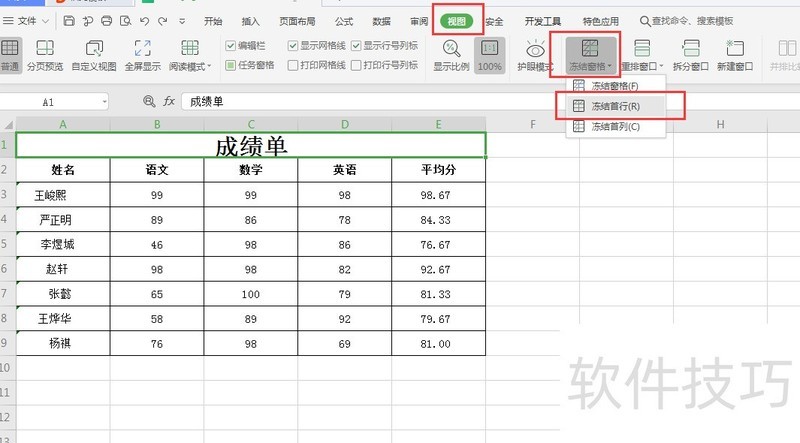The image size is (800, 443).
Task: Select the 普通 normal view icon
Action: click(10, 55)
